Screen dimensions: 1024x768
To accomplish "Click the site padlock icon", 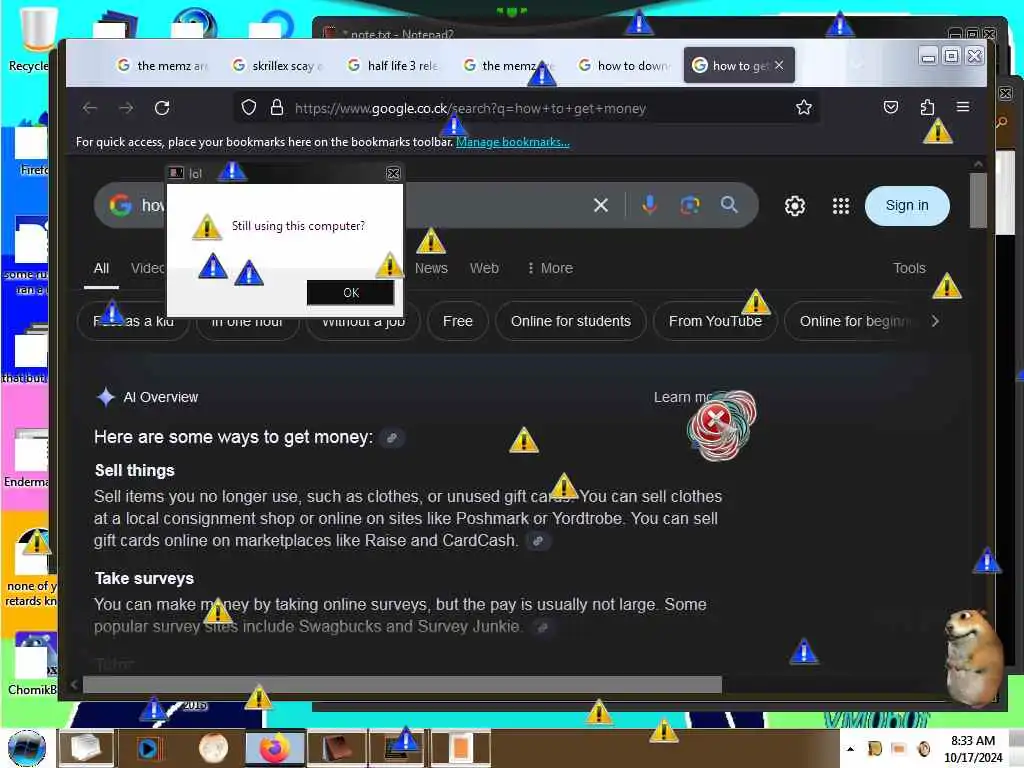I will point(277,108).
